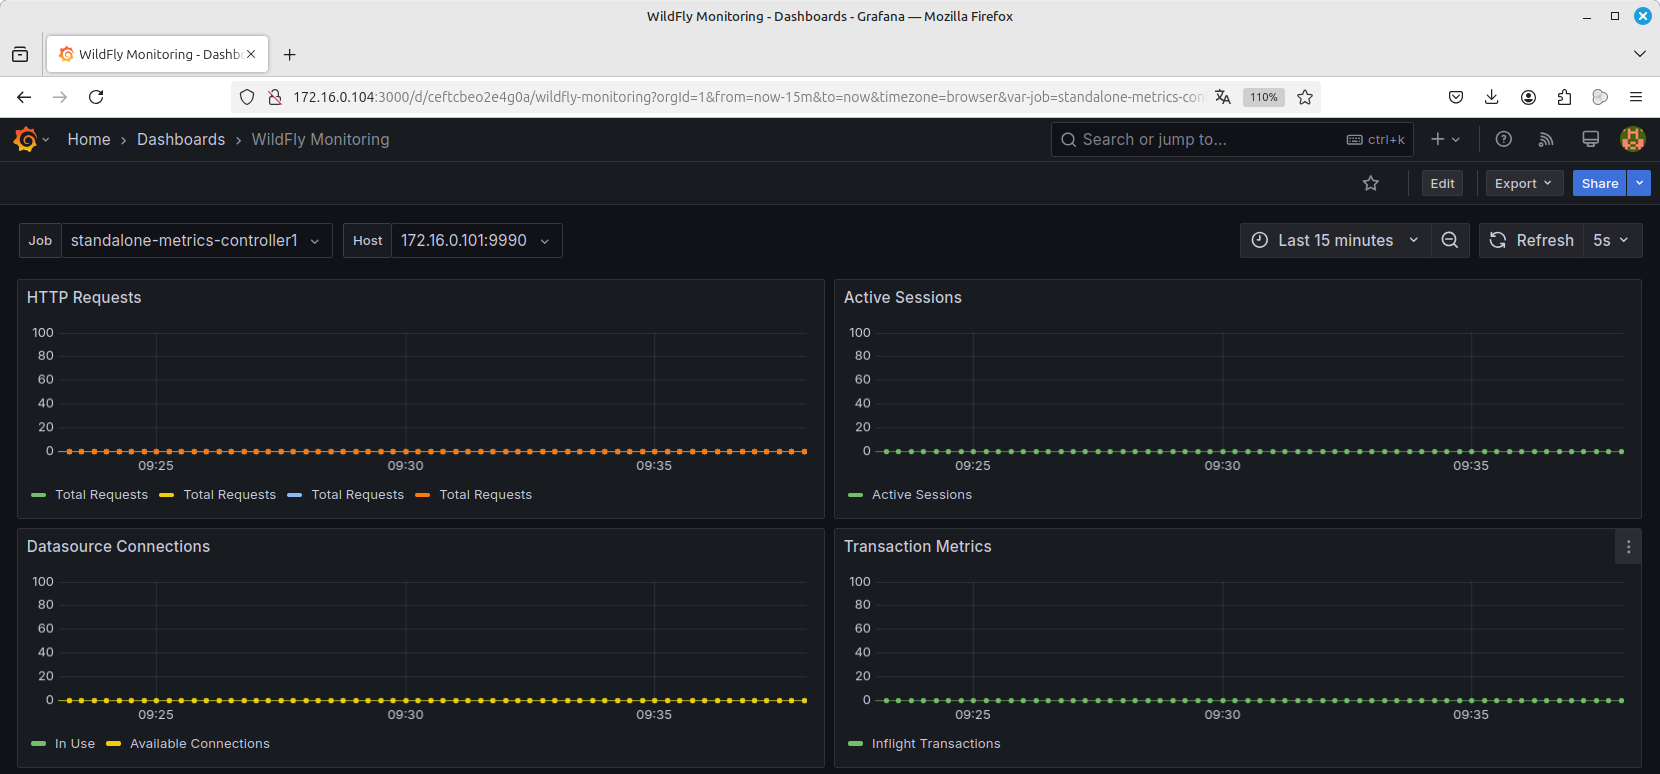Viewport: 1660px width, 774px height.
Task: Reload the current page
Action: tap(96, 97)
